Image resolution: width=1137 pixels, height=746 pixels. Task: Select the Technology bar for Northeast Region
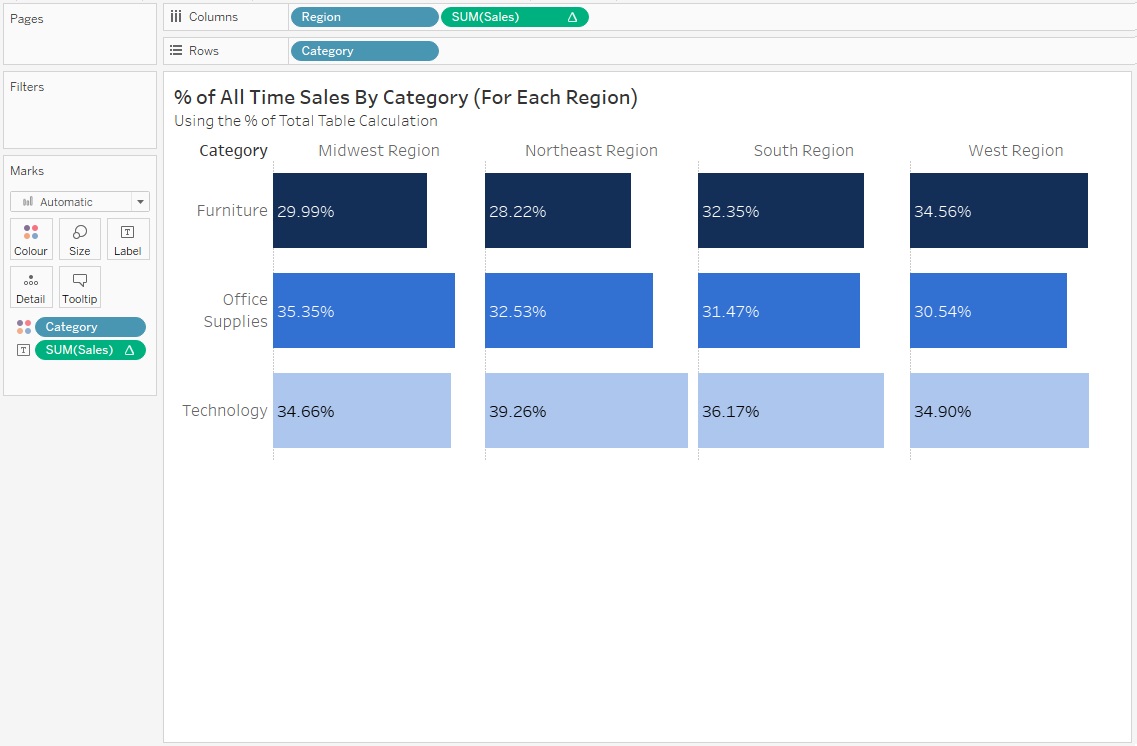point(586,411)
